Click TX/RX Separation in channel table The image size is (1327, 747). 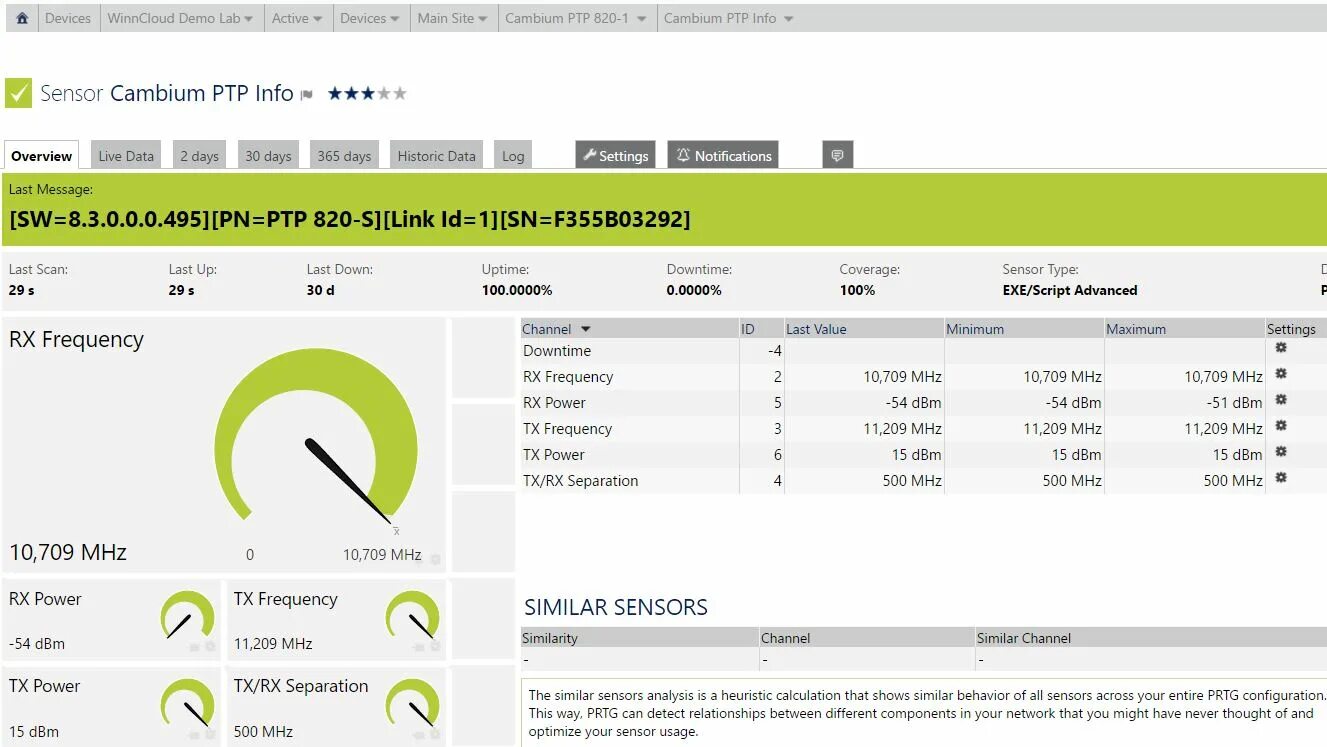pos(580,481)
